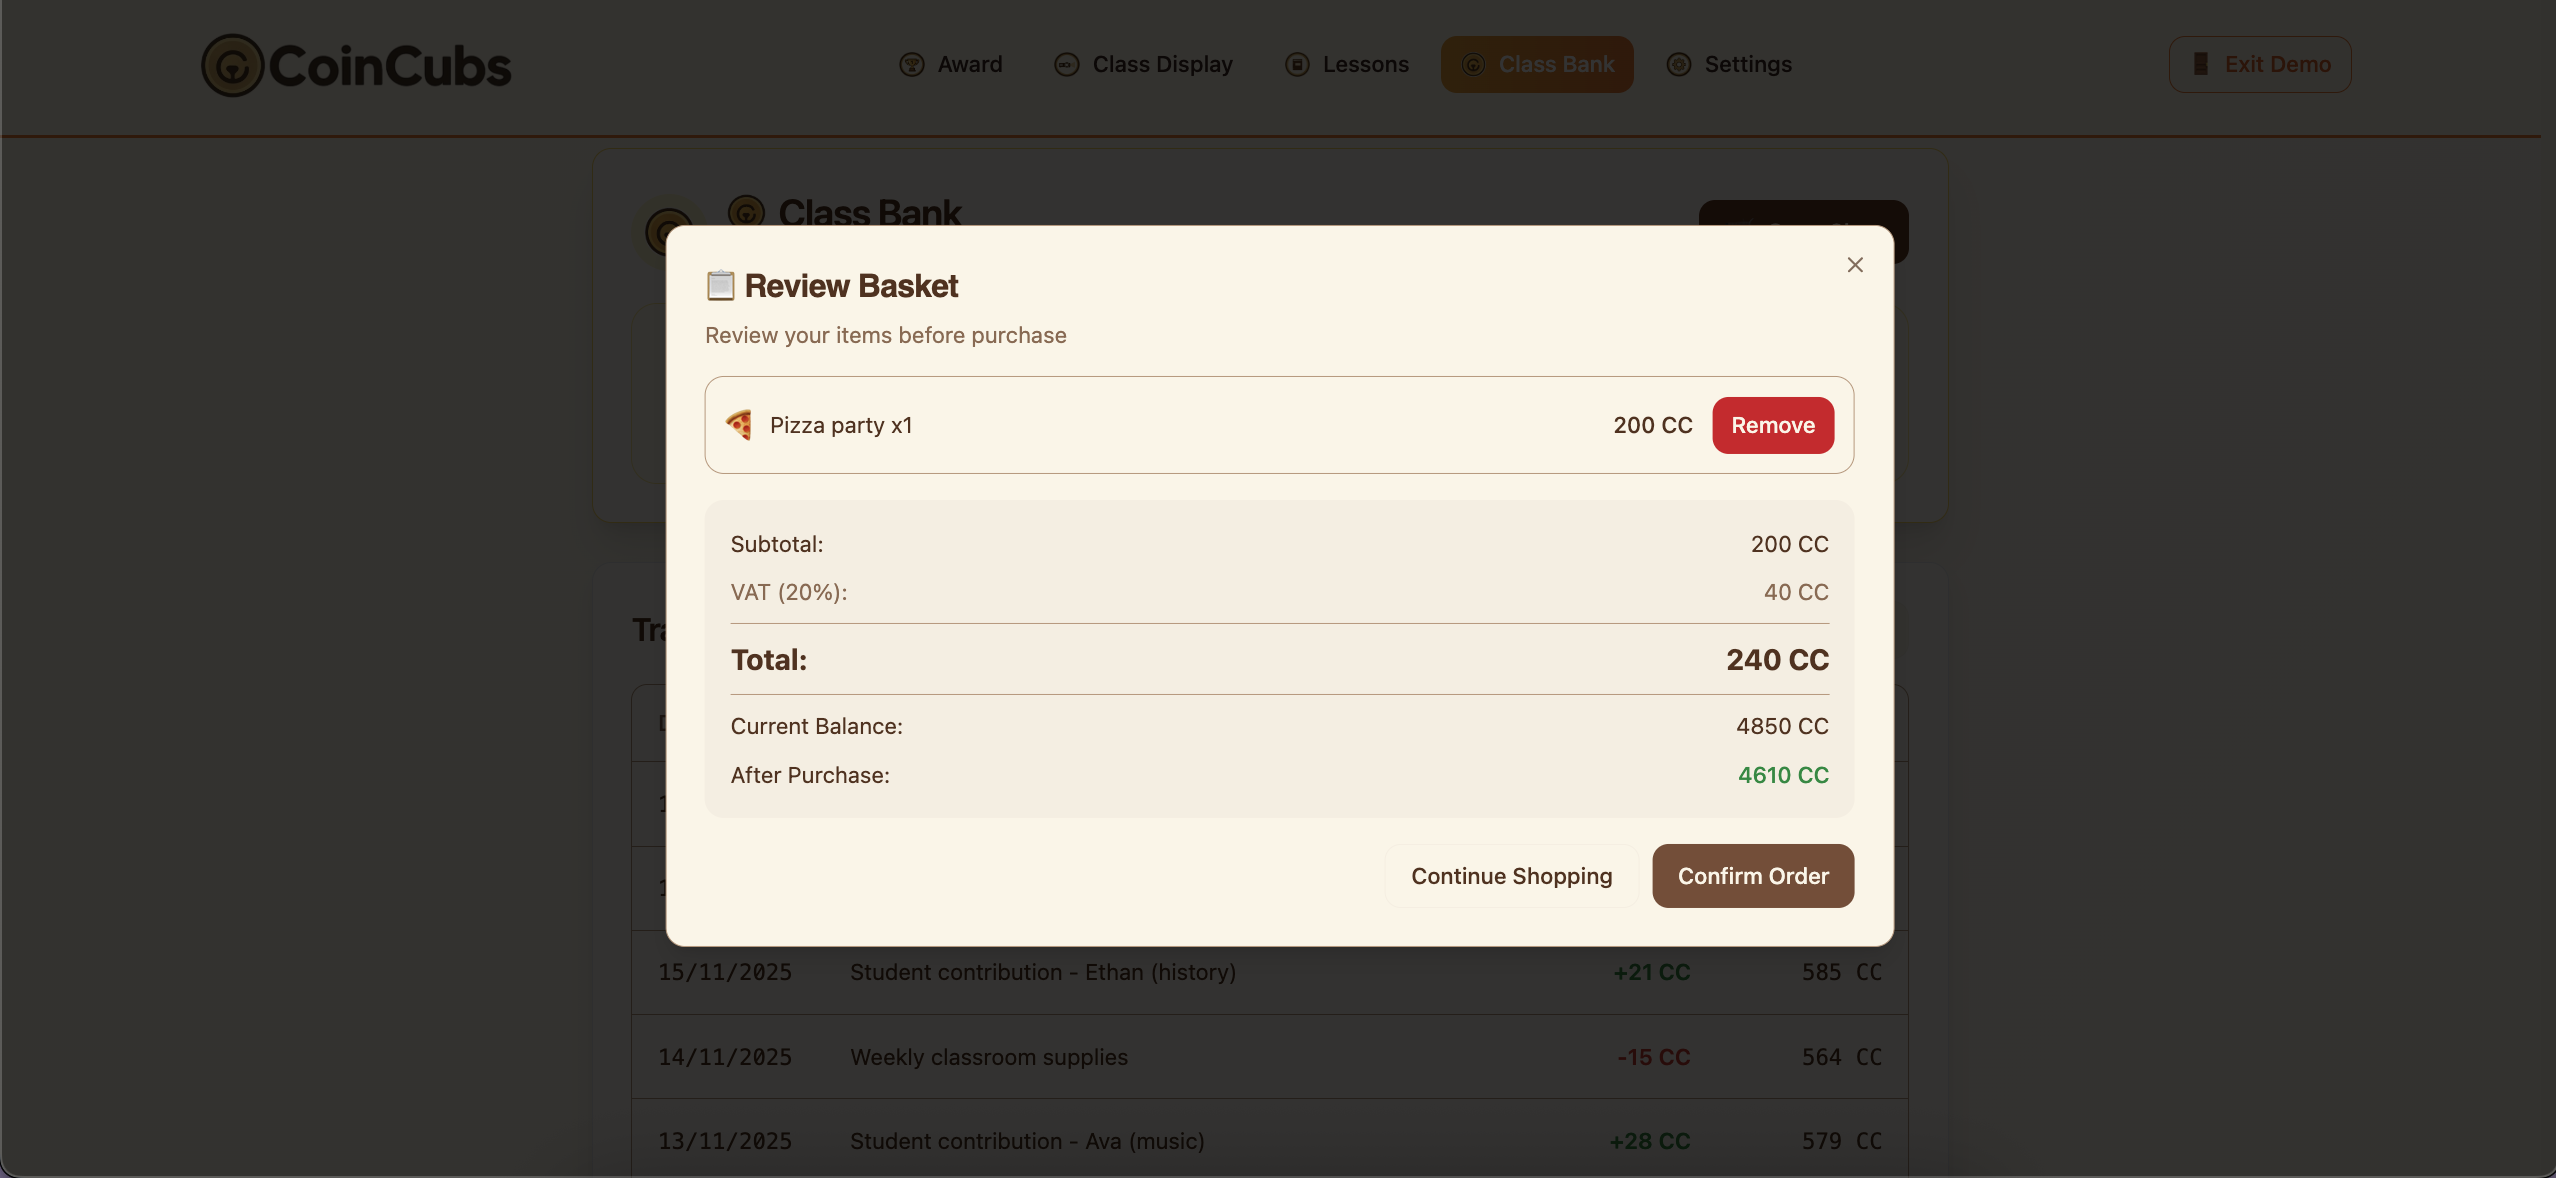
Task: Click the CoinCubs logo icon
Action: pos(232,66)
